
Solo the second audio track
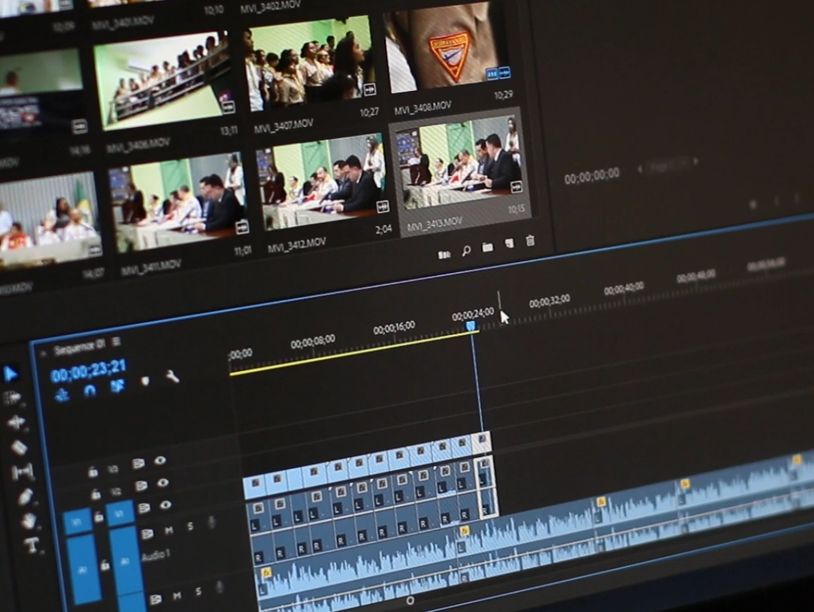click(x=198, y=592)
